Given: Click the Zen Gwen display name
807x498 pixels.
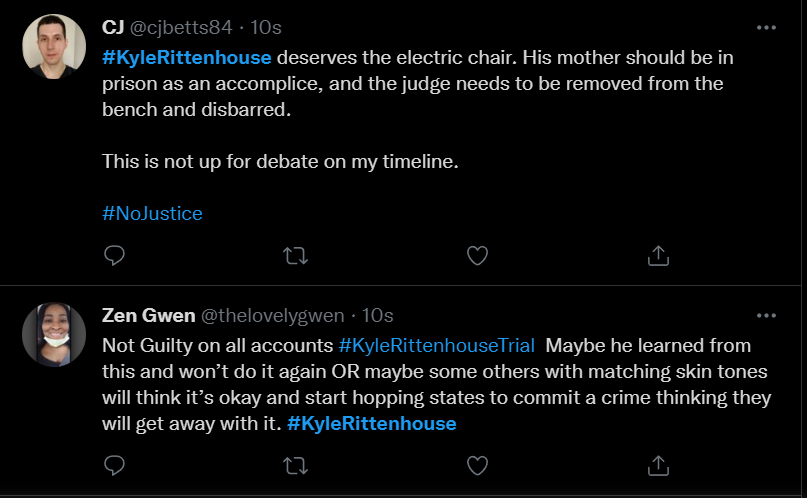Looking at the screenshot, I should (x=148, y=316).
